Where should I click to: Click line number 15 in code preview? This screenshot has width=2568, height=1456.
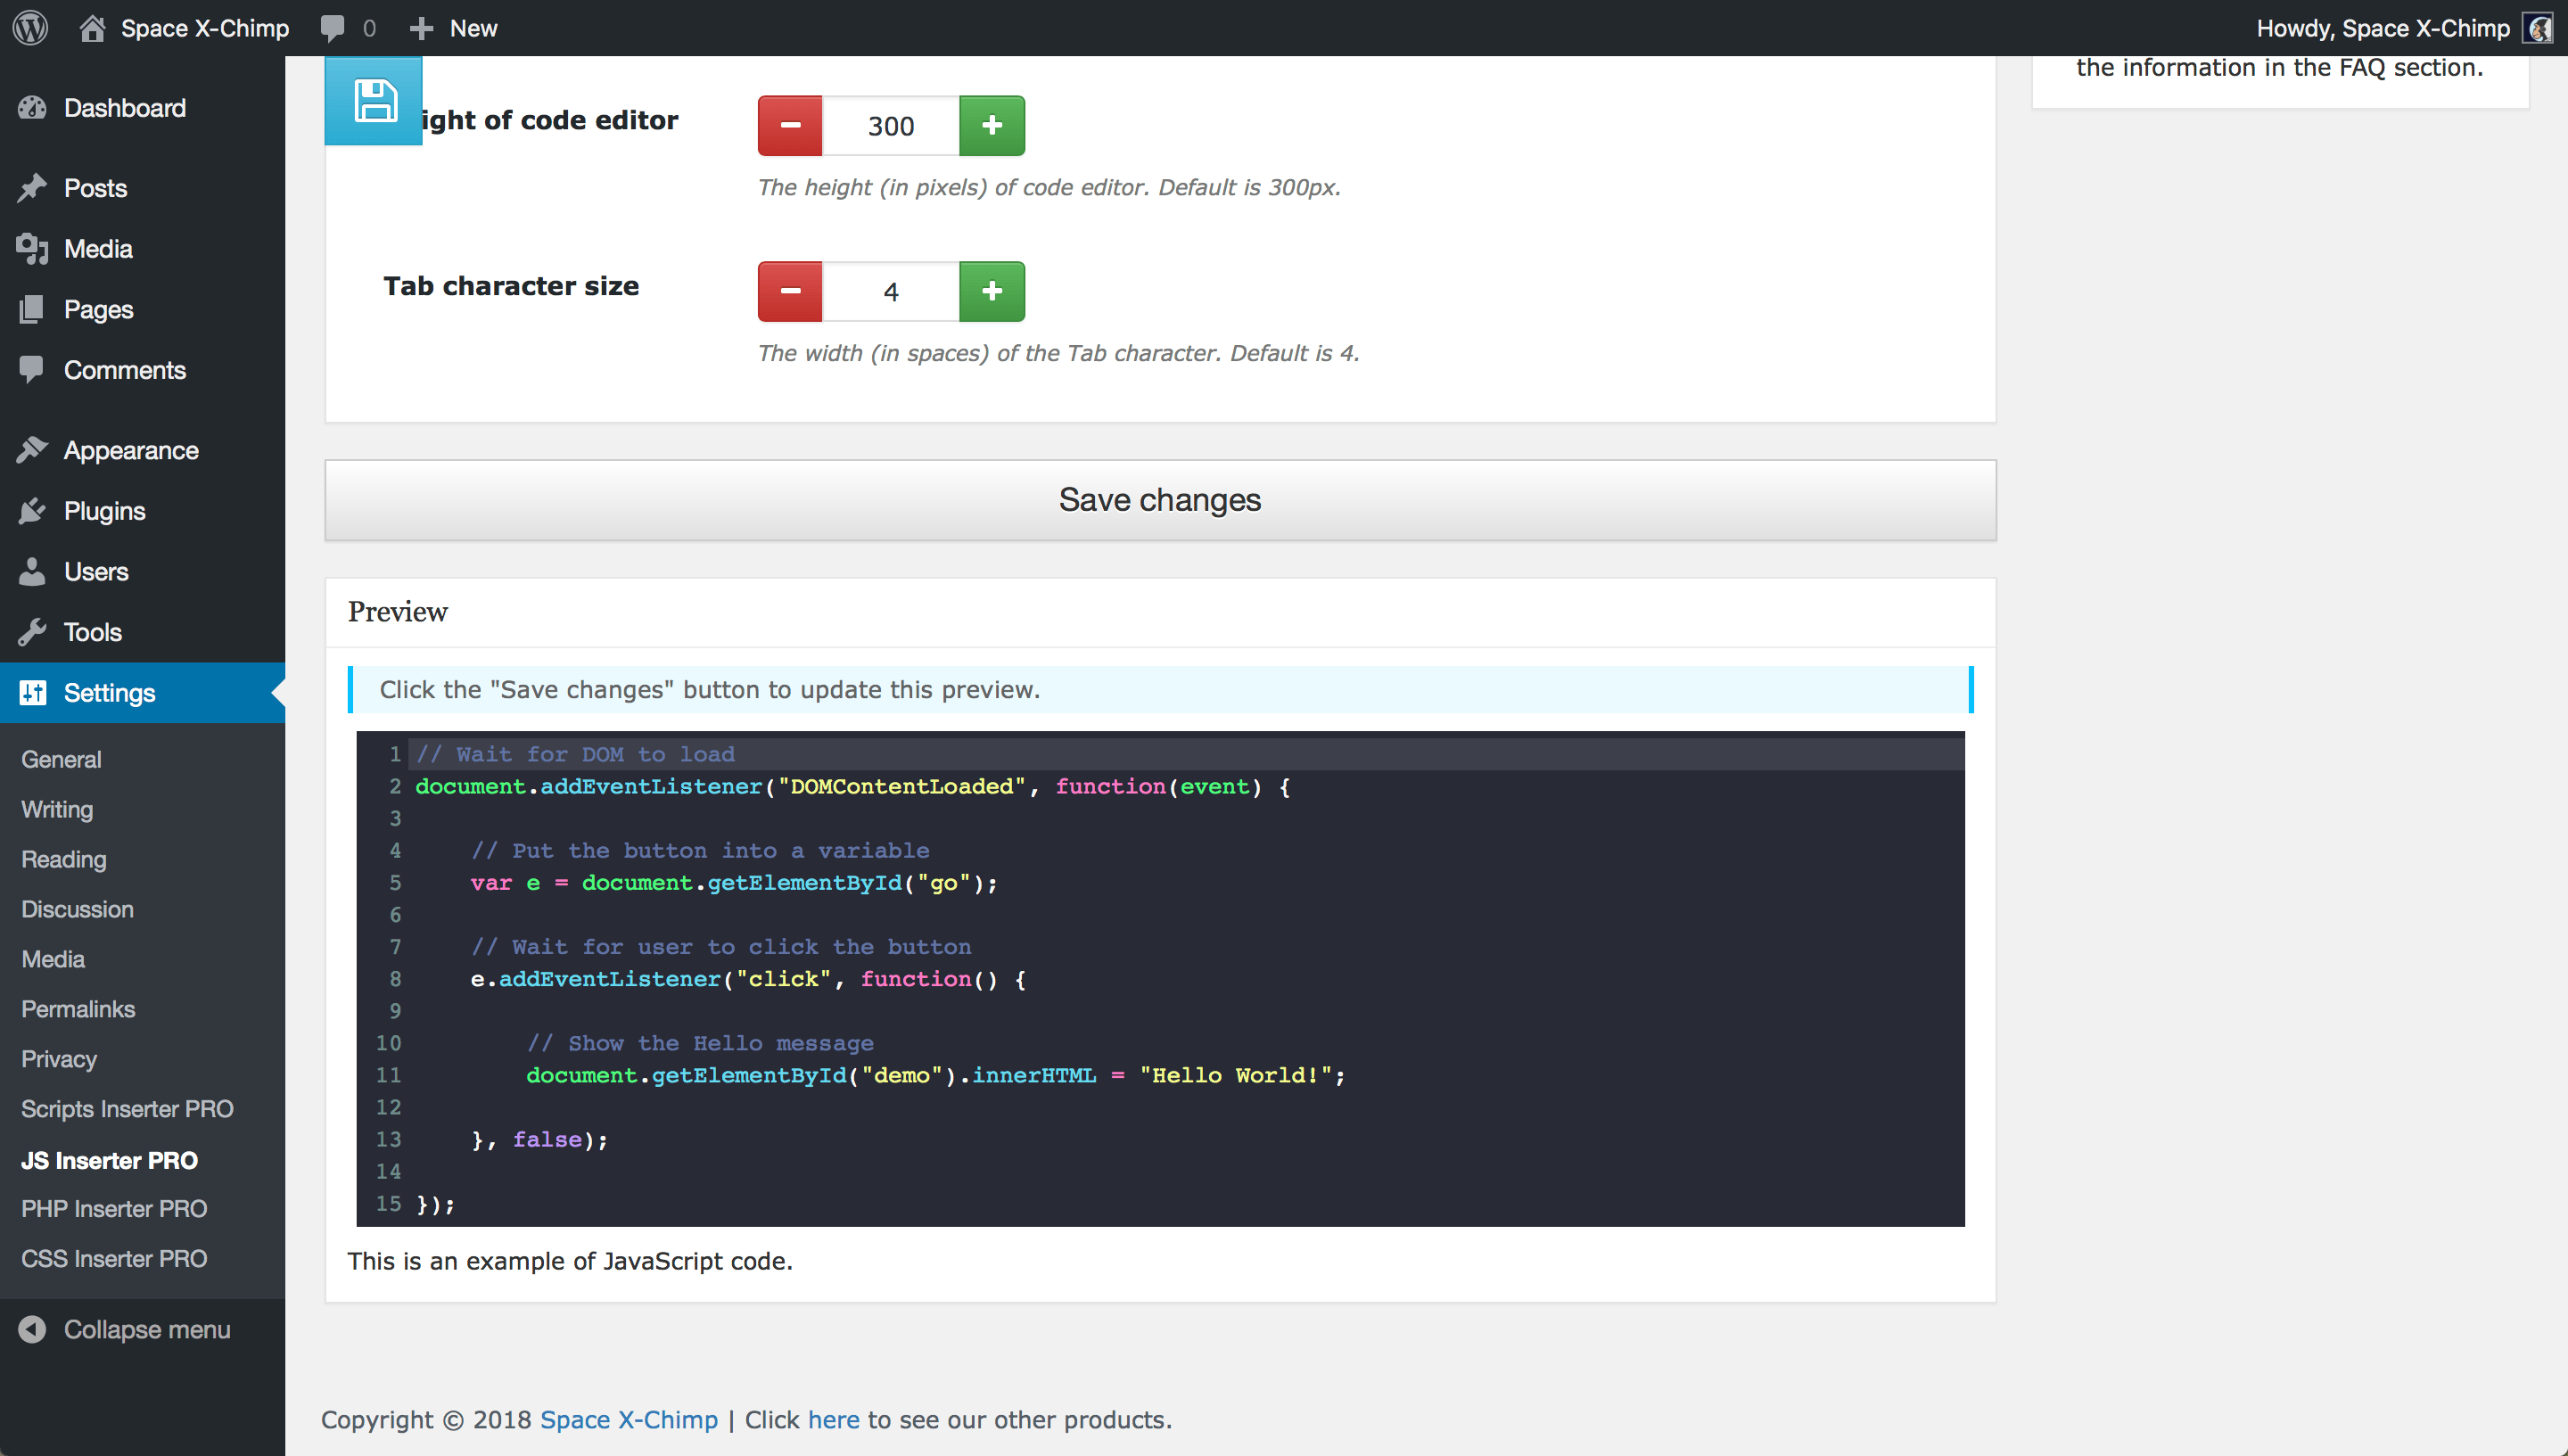388,1204
